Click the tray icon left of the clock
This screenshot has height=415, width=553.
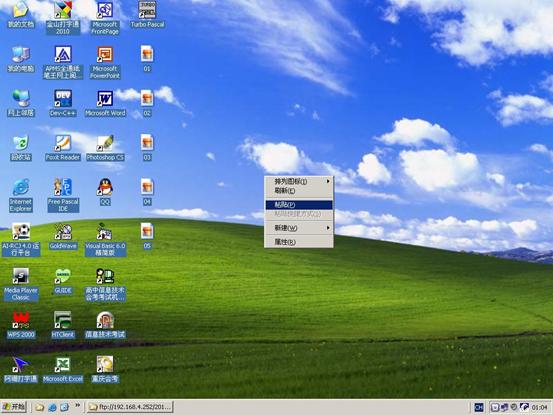tap(524, 407)
